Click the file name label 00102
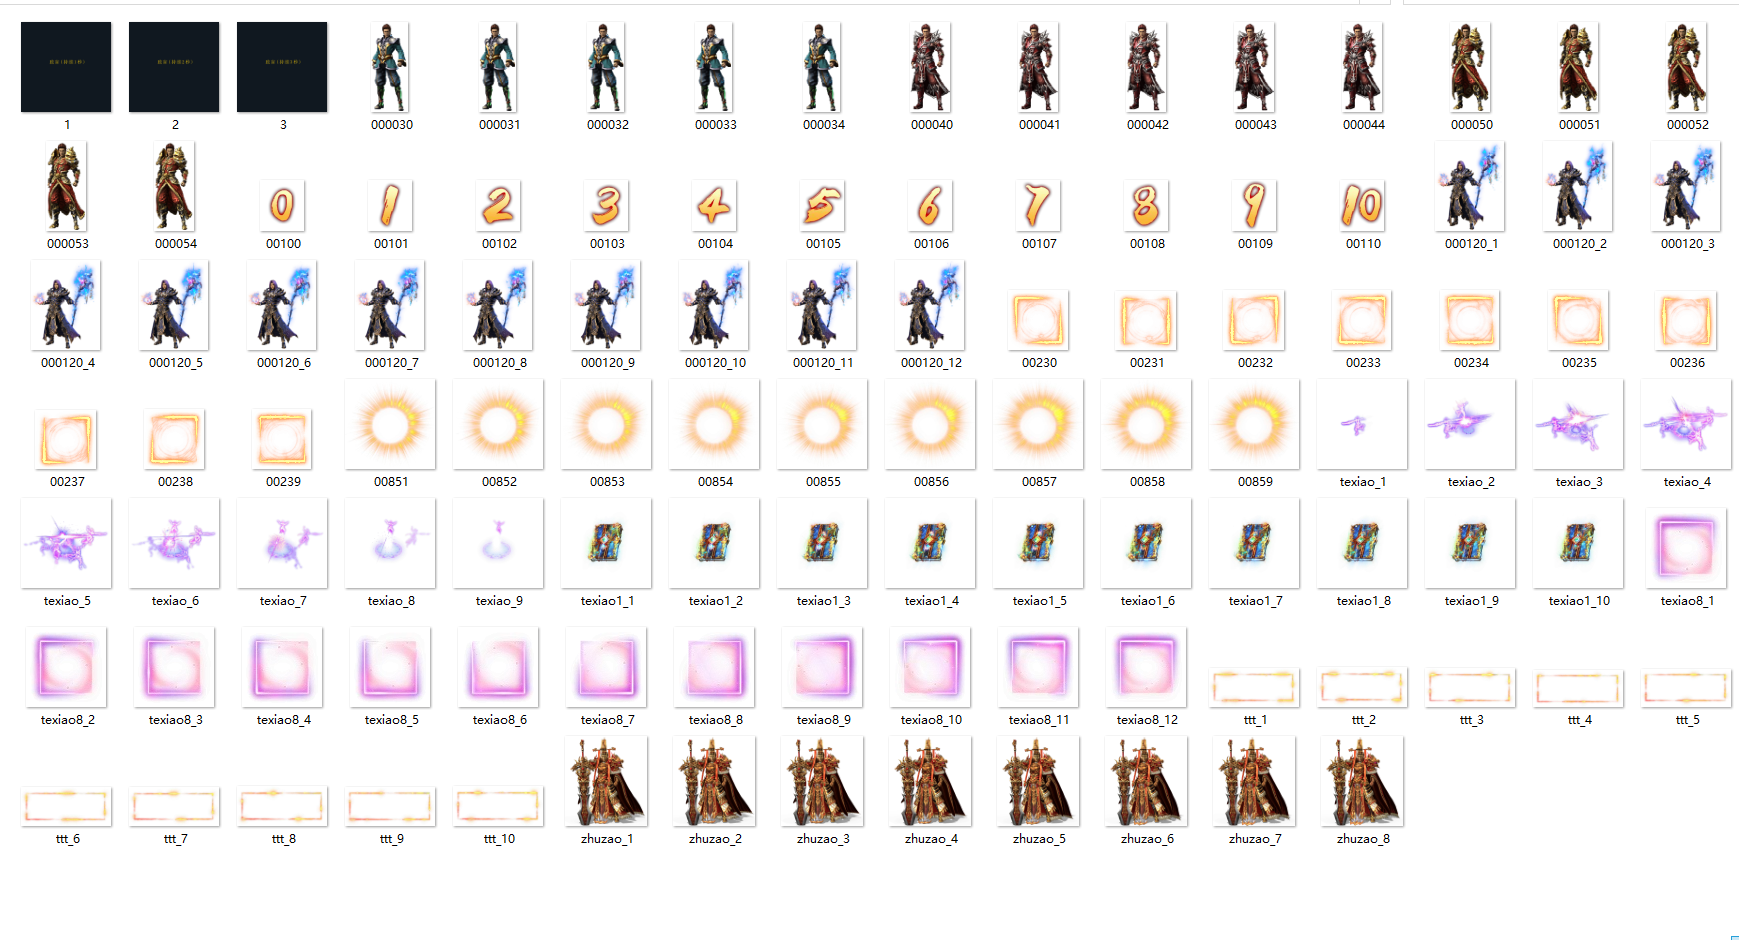 pos(499,244)
